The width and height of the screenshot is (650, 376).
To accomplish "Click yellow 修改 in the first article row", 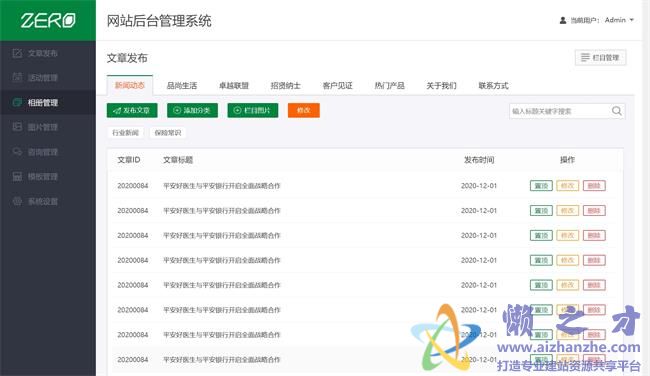I will [568, 186].
